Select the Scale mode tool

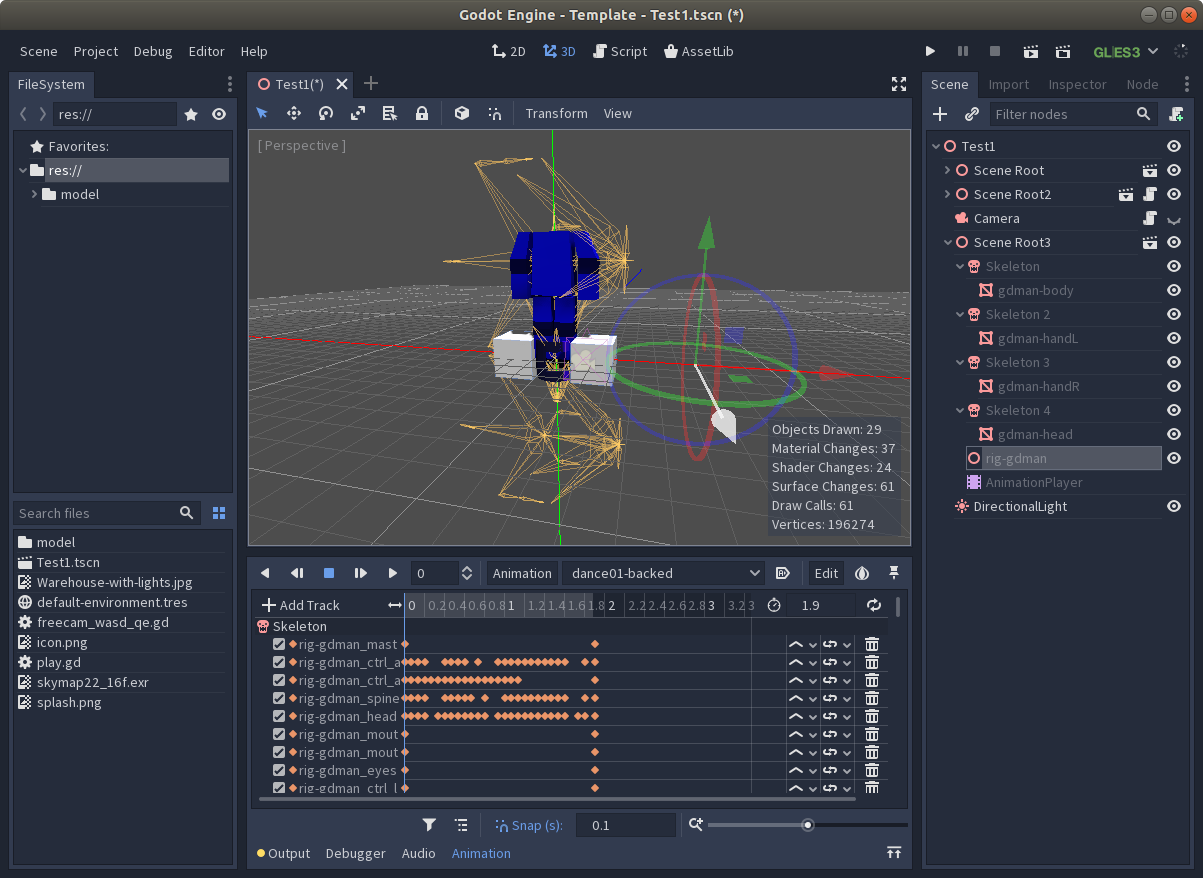357,113
